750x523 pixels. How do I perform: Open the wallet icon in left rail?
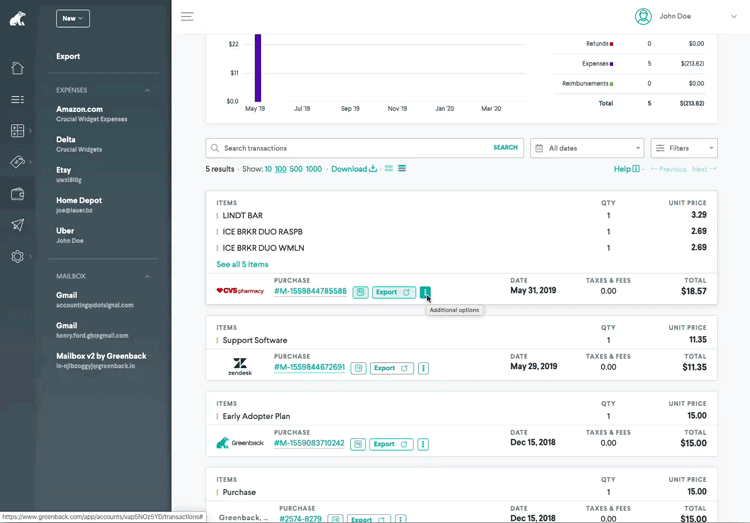click(17, 194)
